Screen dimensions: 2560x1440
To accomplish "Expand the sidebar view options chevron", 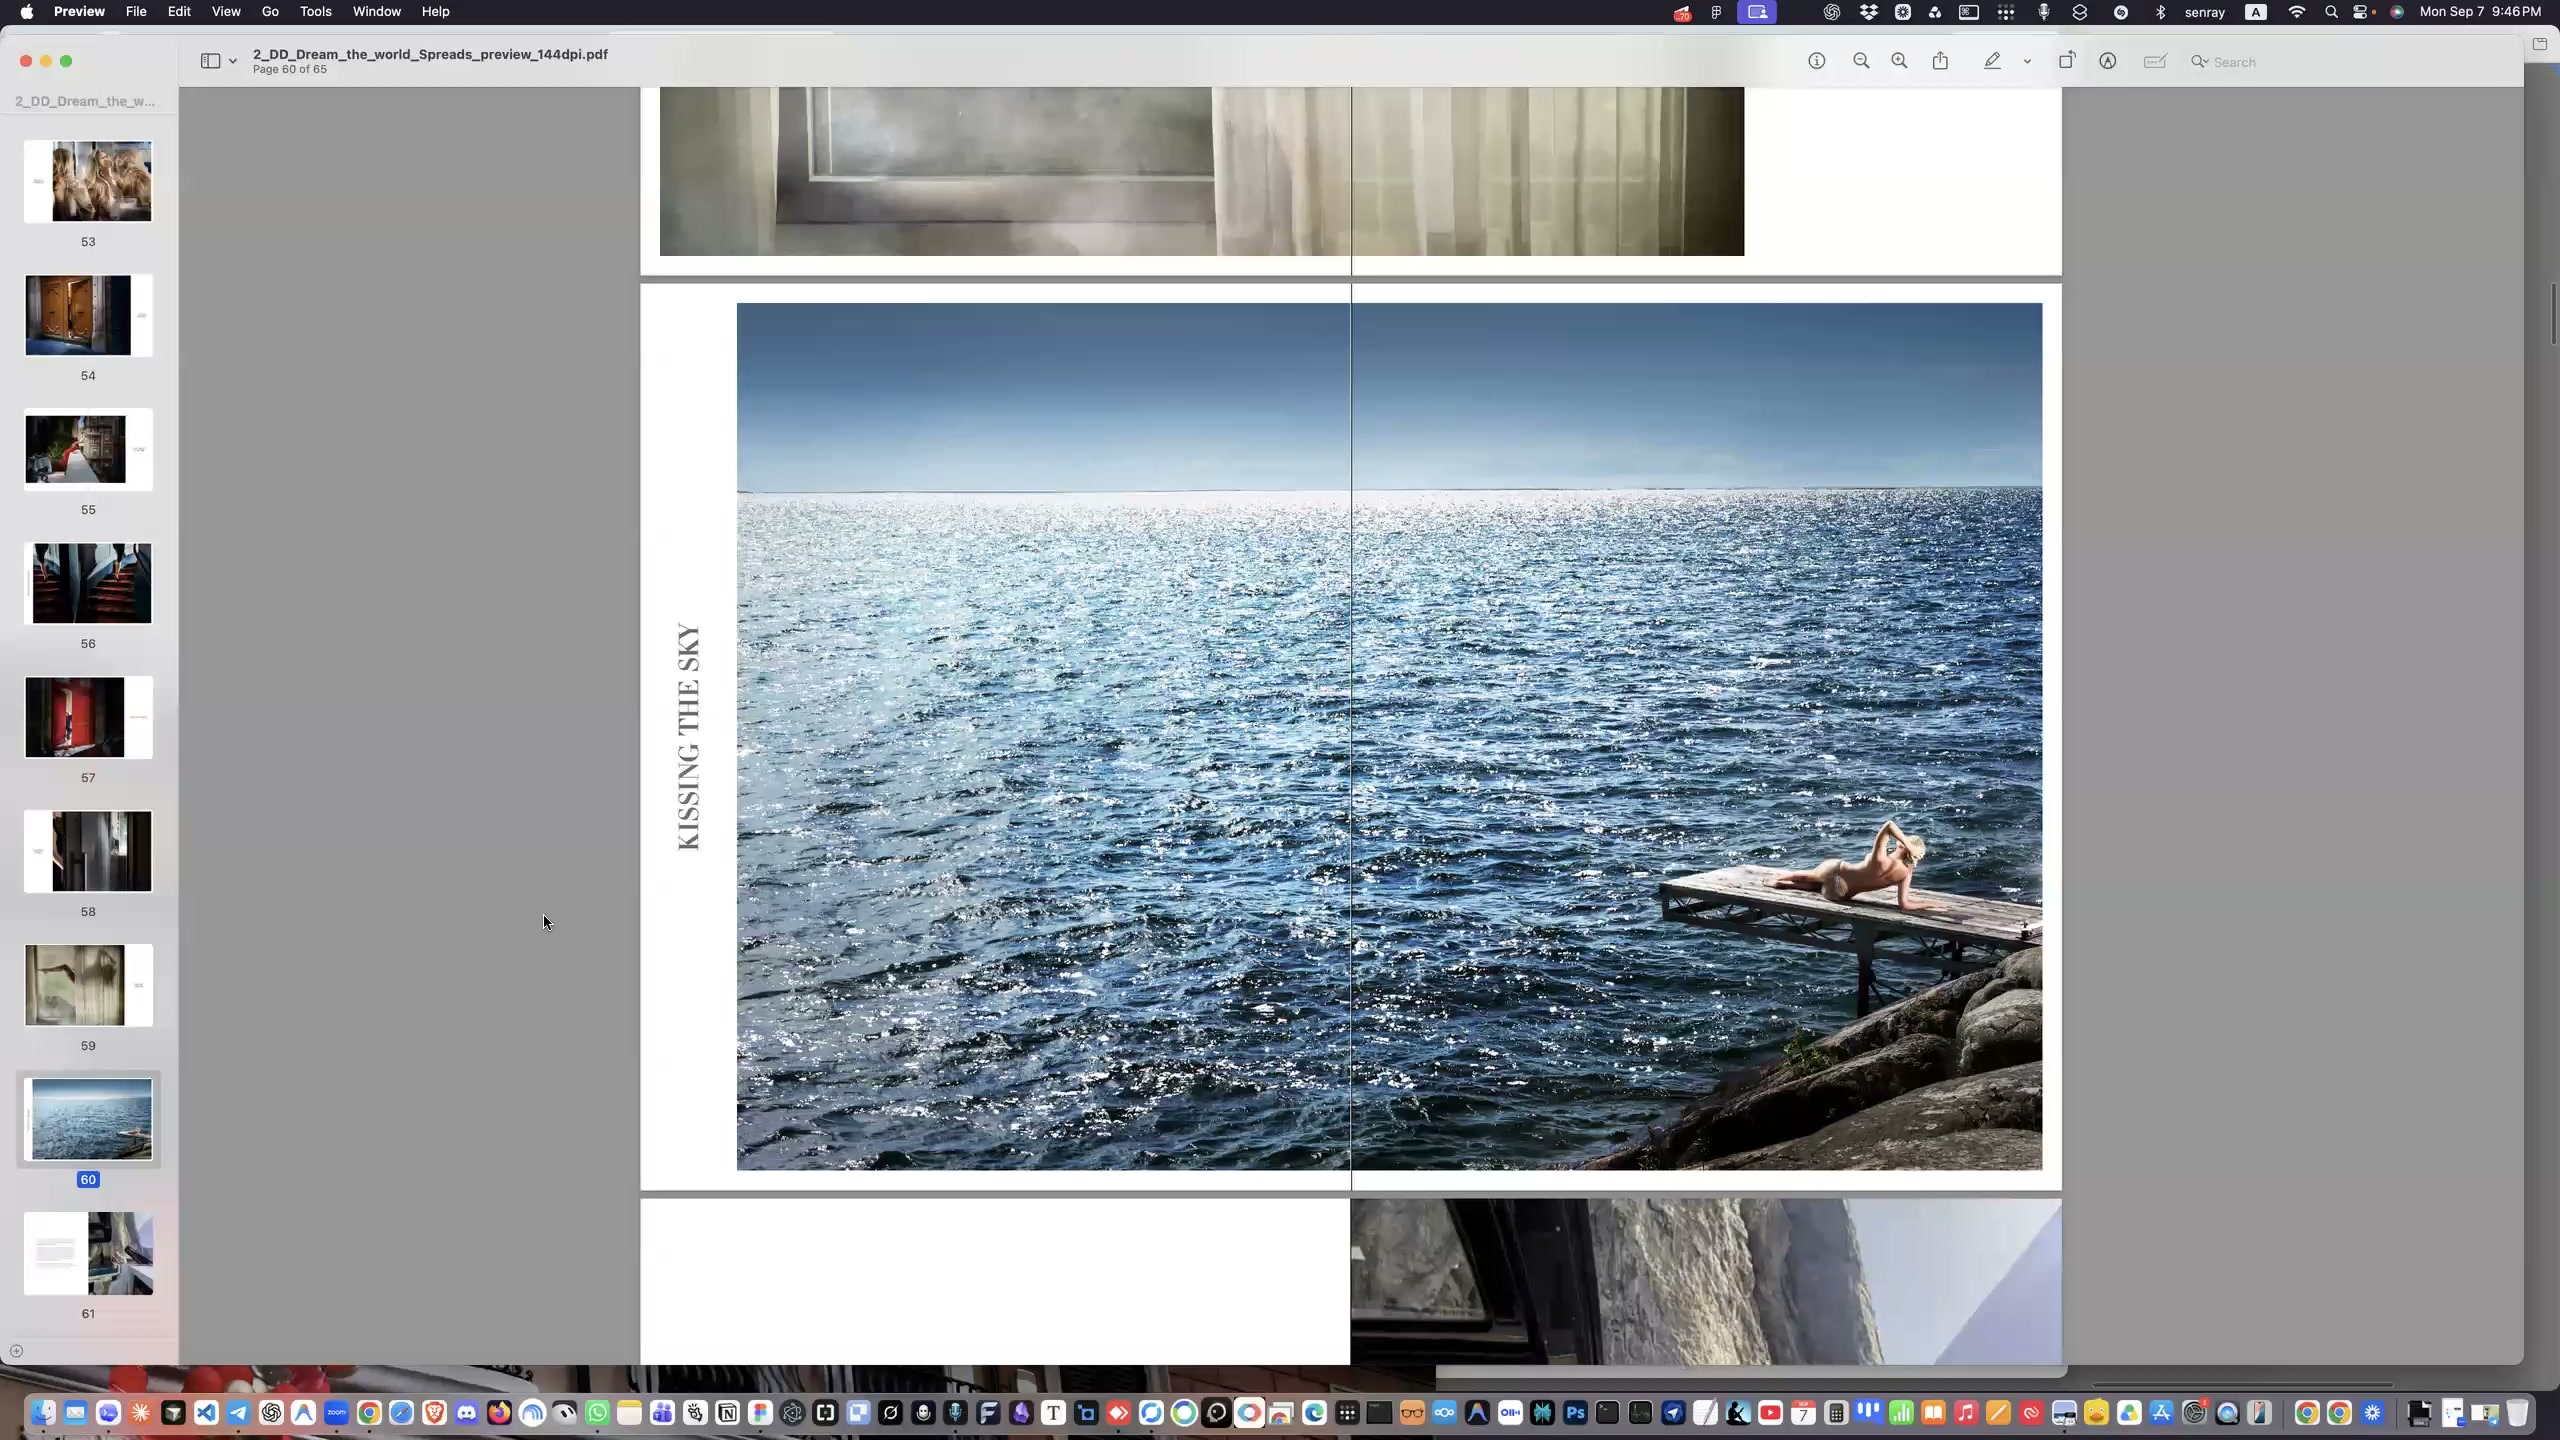I will tap(233, 61).
